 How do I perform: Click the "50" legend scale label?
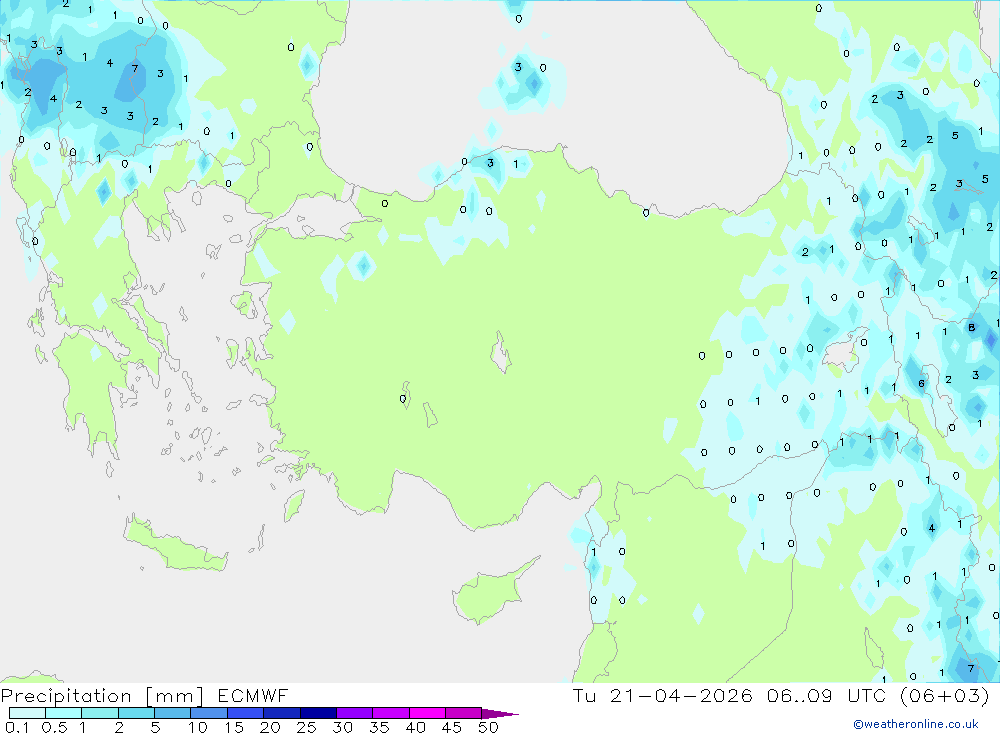pos(489,727)
